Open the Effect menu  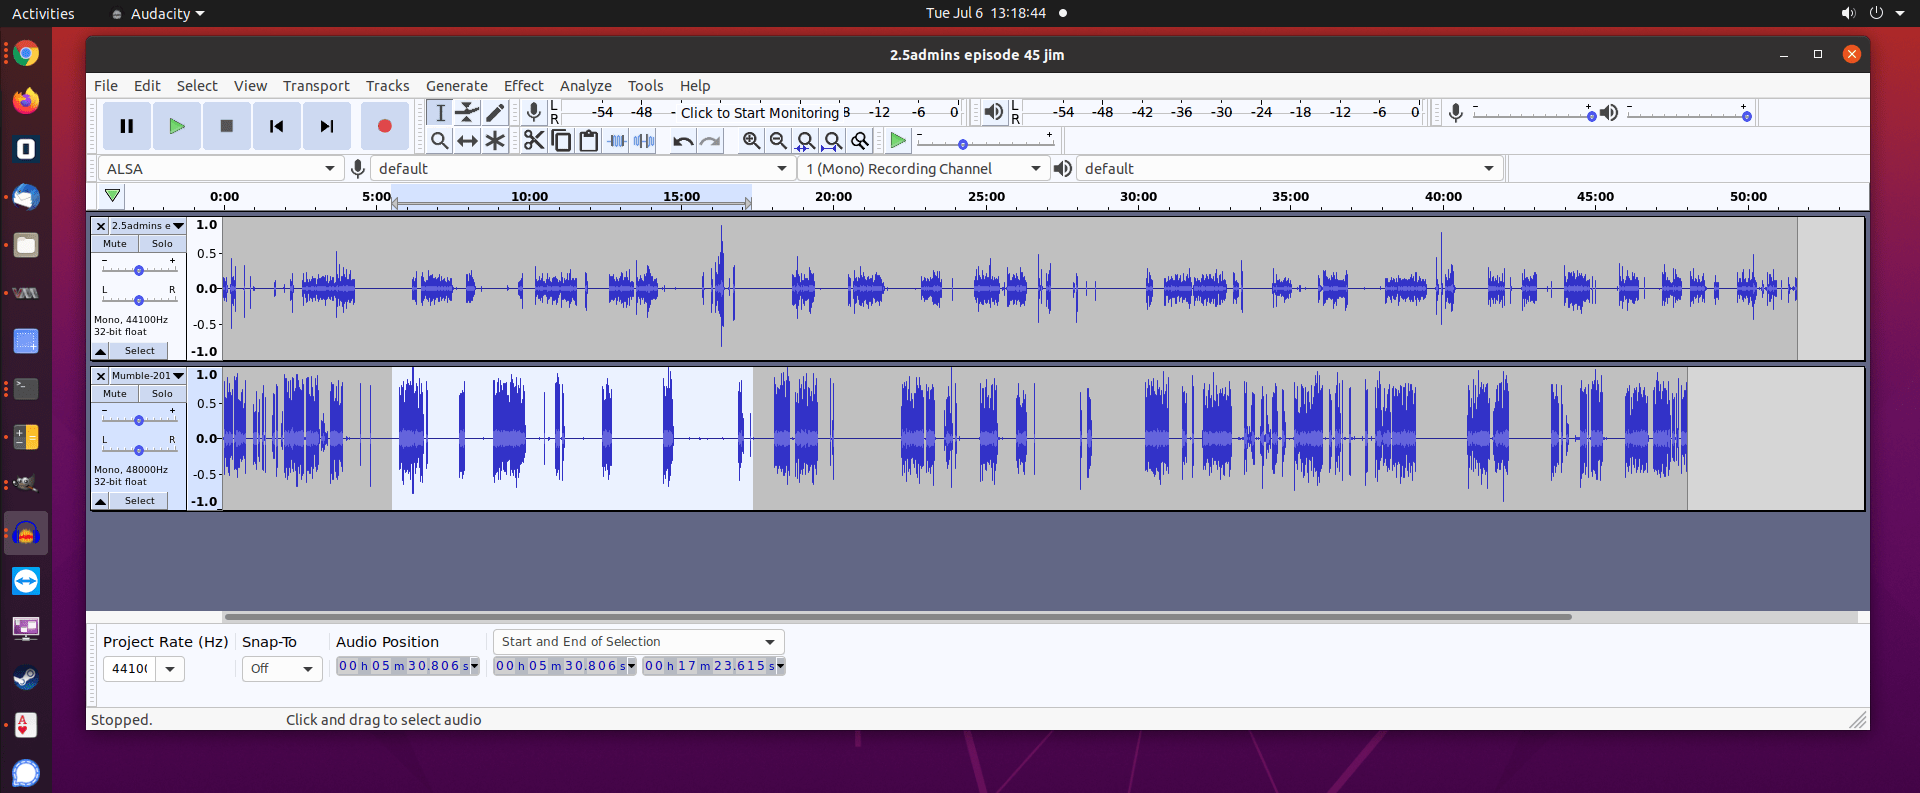coord(524,86)
